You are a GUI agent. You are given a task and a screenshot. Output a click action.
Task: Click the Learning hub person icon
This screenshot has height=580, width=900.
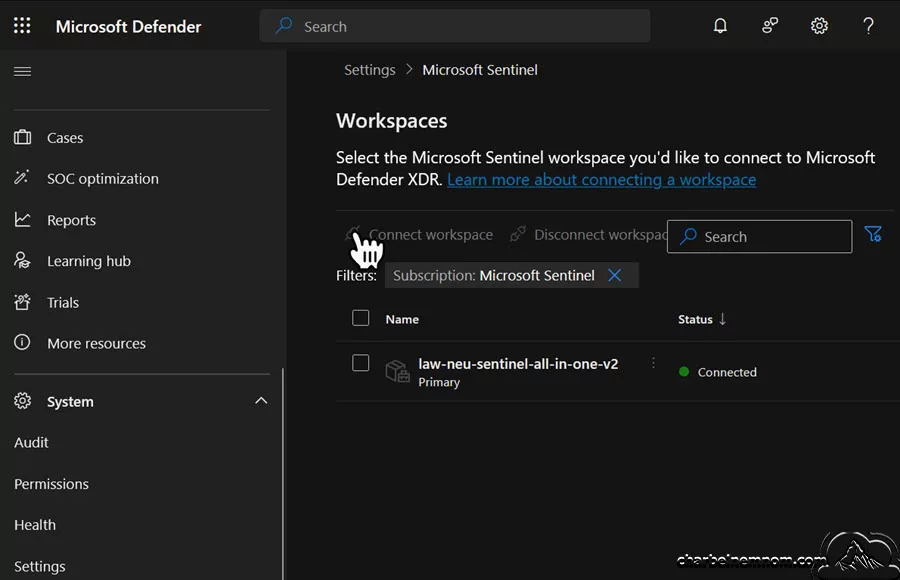pyautogui.click(x=22, y=261)
